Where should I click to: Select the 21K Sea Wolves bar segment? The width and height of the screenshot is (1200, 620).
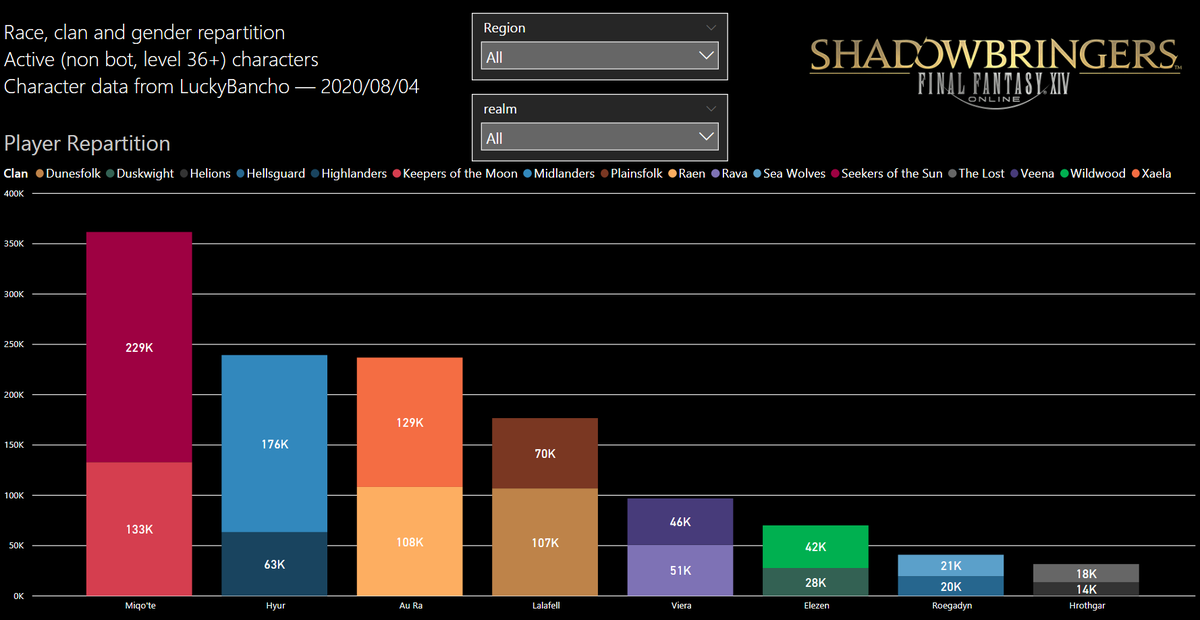951,565
